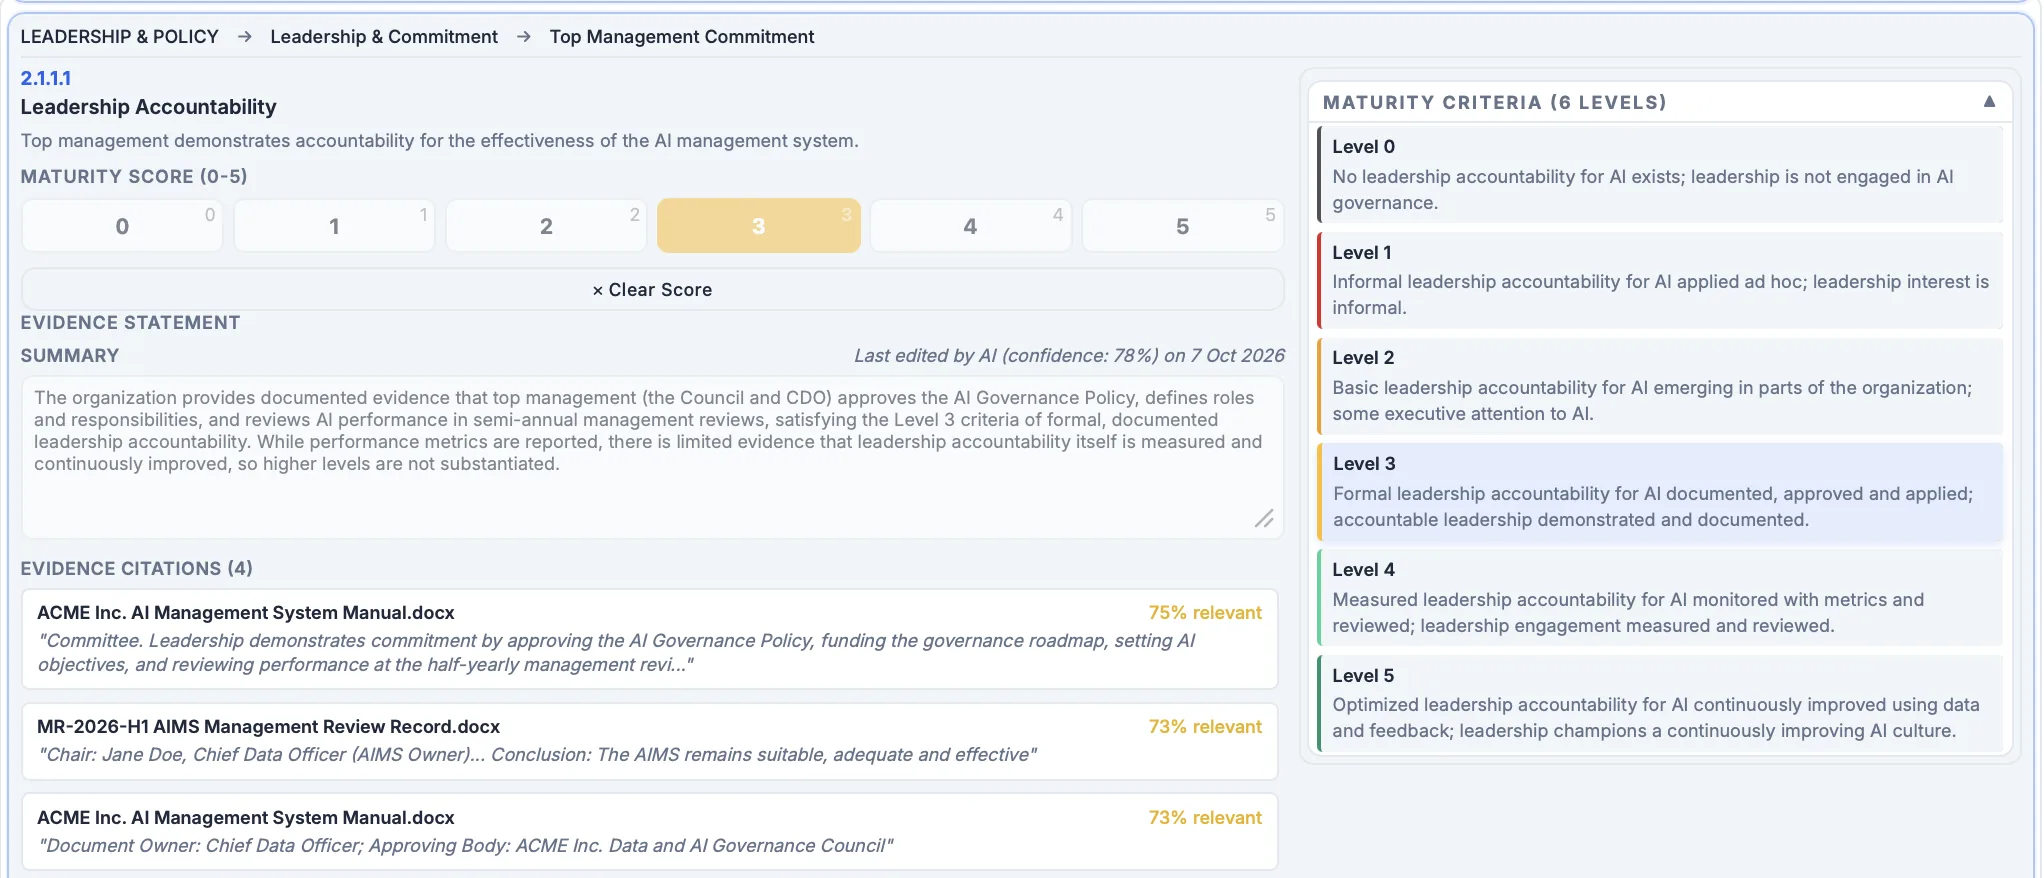Select the Level 0 criteria card
The width and height of the screenshot is (2044, 878).
coord(1660,174)
